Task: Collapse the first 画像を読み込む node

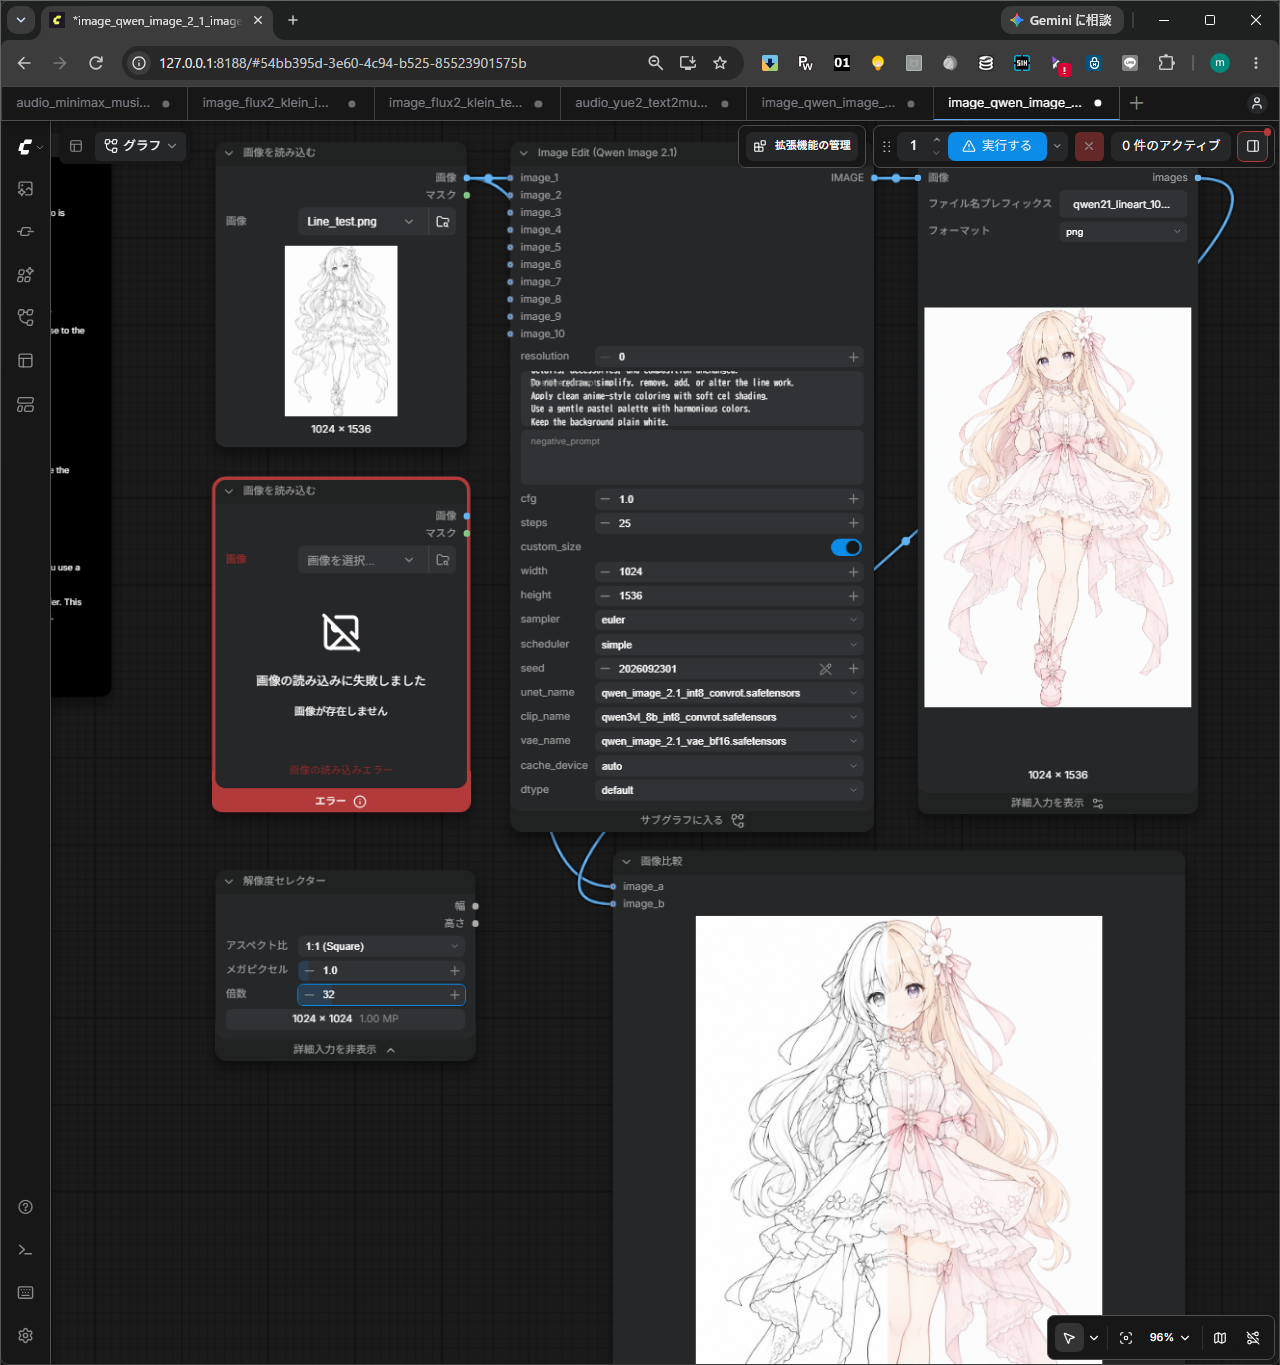Action: pyautogui.click(x=229, y=153)
